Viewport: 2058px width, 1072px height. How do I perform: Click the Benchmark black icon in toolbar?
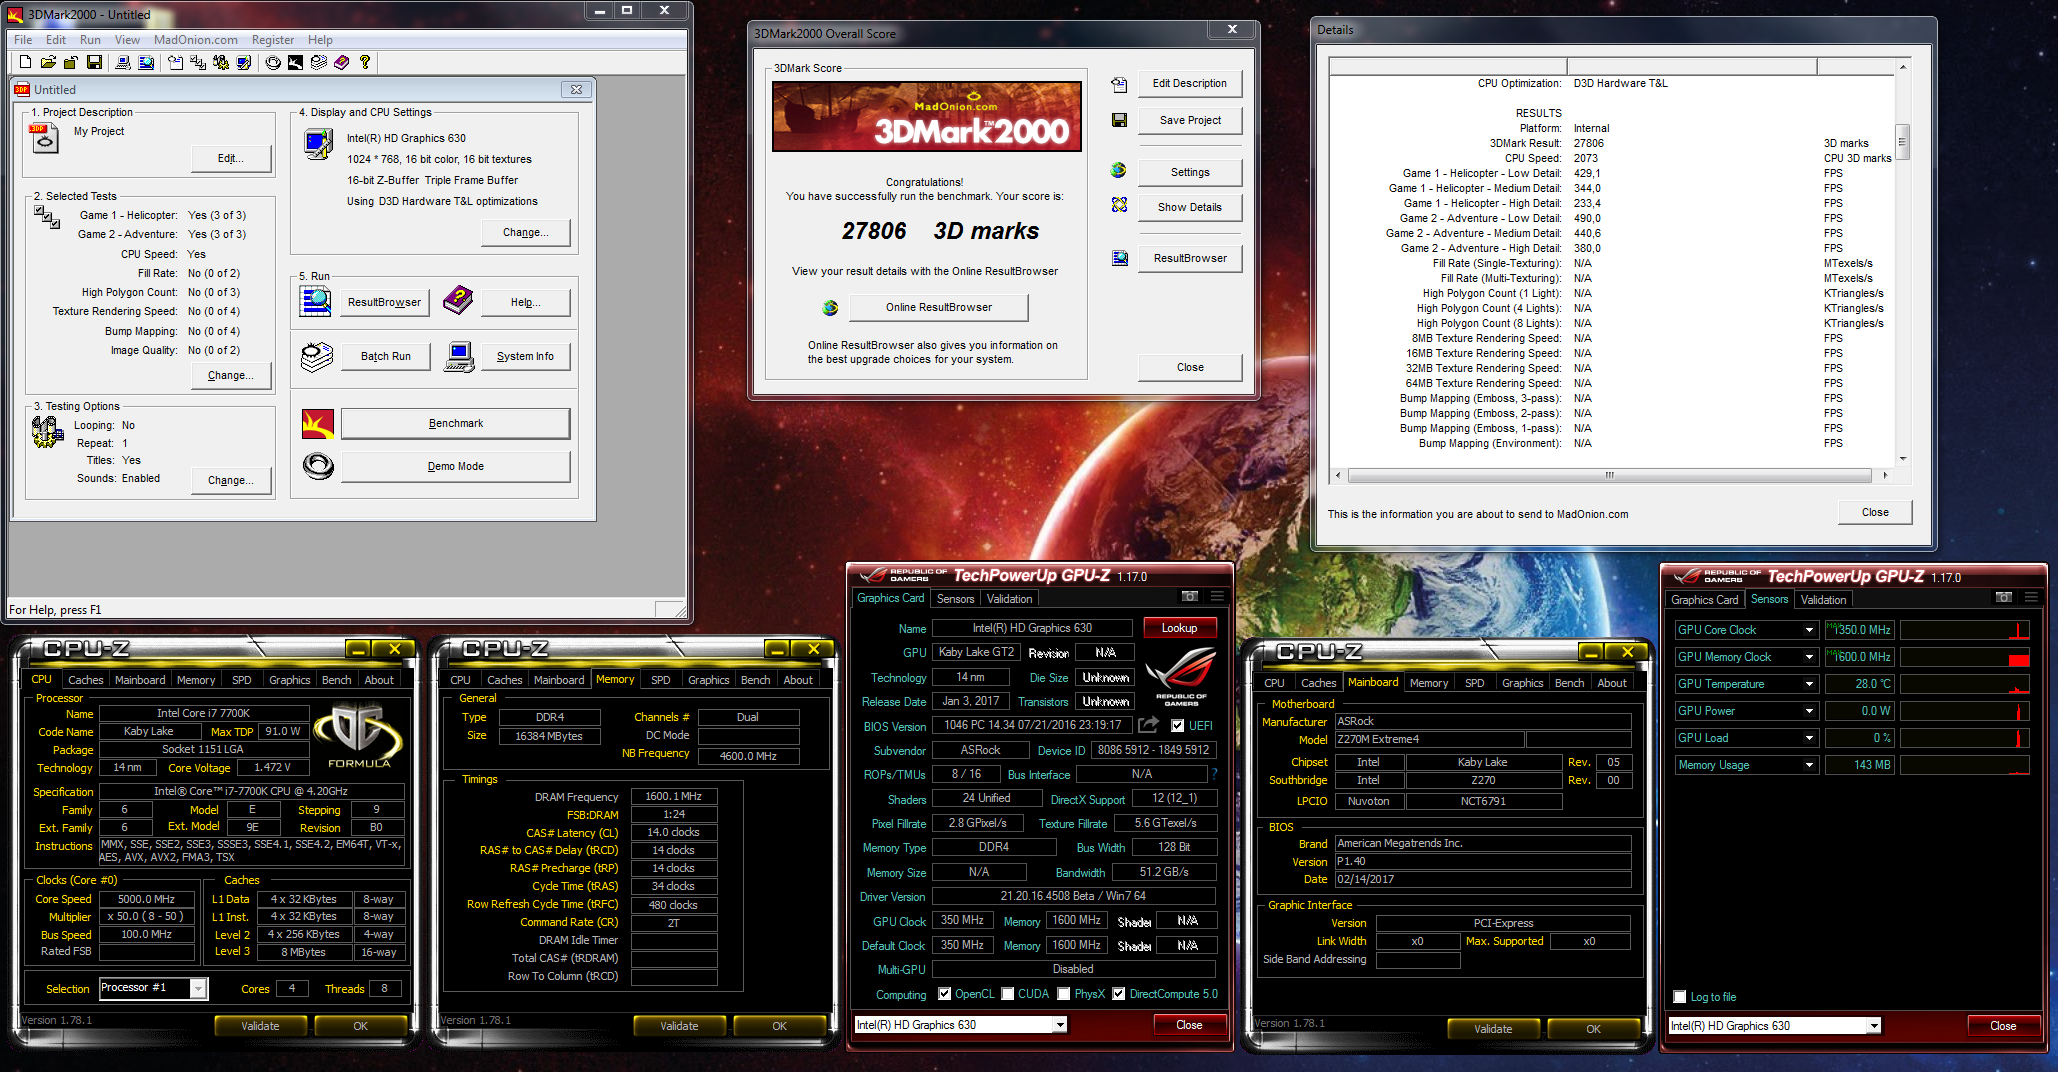[x=296, y=62]
